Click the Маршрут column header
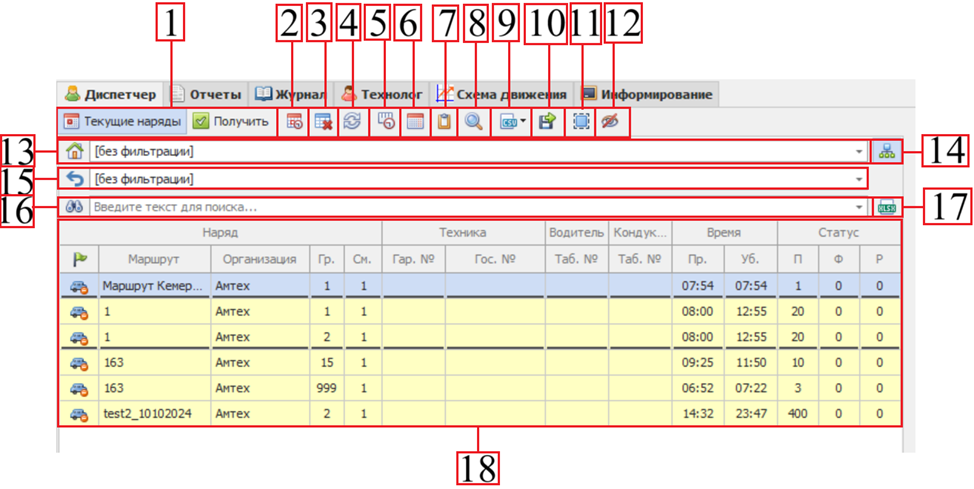The image size is (974, 489). (x=153, y=259)
